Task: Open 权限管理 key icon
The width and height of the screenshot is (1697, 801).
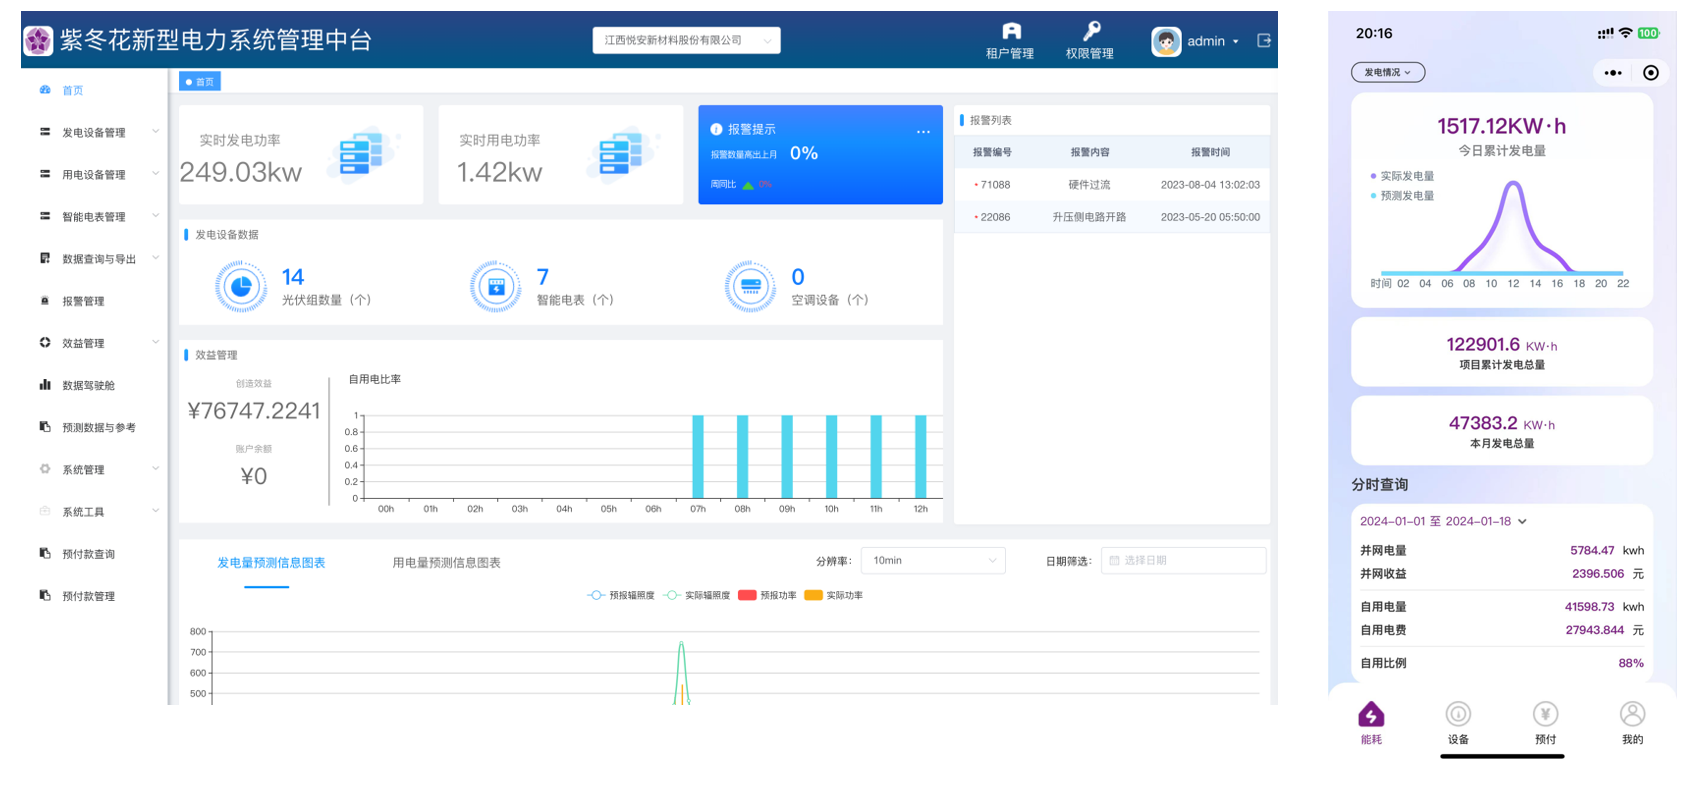Action: (1091, 32)
